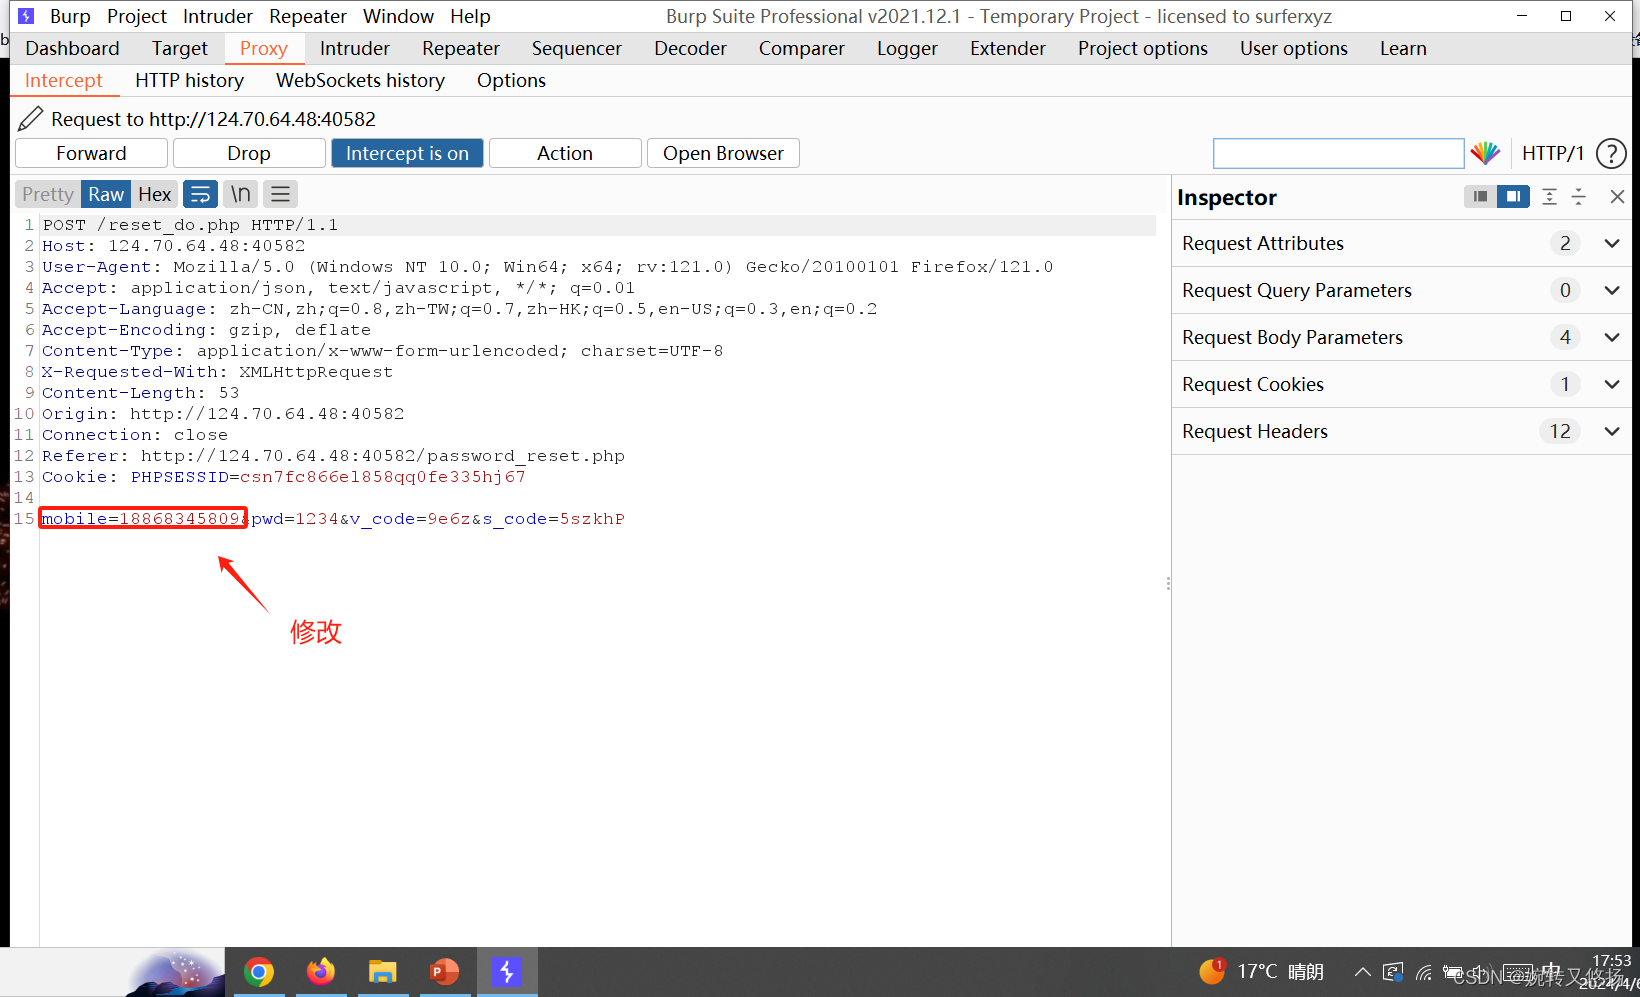Open the WebSockets history sub-tab

click(360, 80)
